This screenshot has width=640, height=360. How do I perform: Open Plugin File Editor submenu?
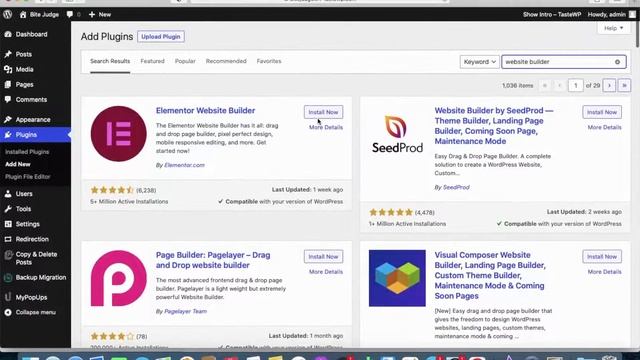tap(27, 177)
